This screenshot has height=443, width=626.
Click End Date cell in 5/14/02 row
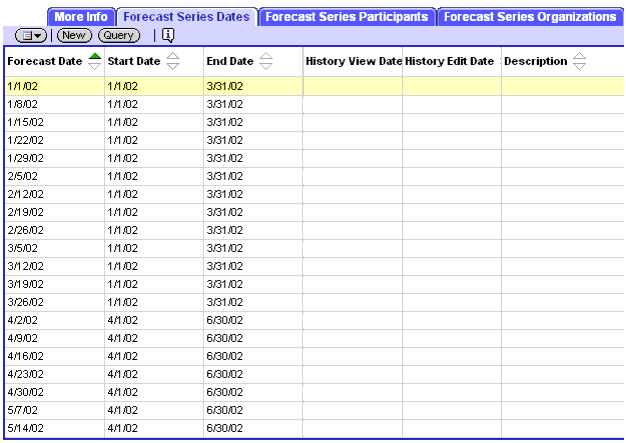[253, 428]
